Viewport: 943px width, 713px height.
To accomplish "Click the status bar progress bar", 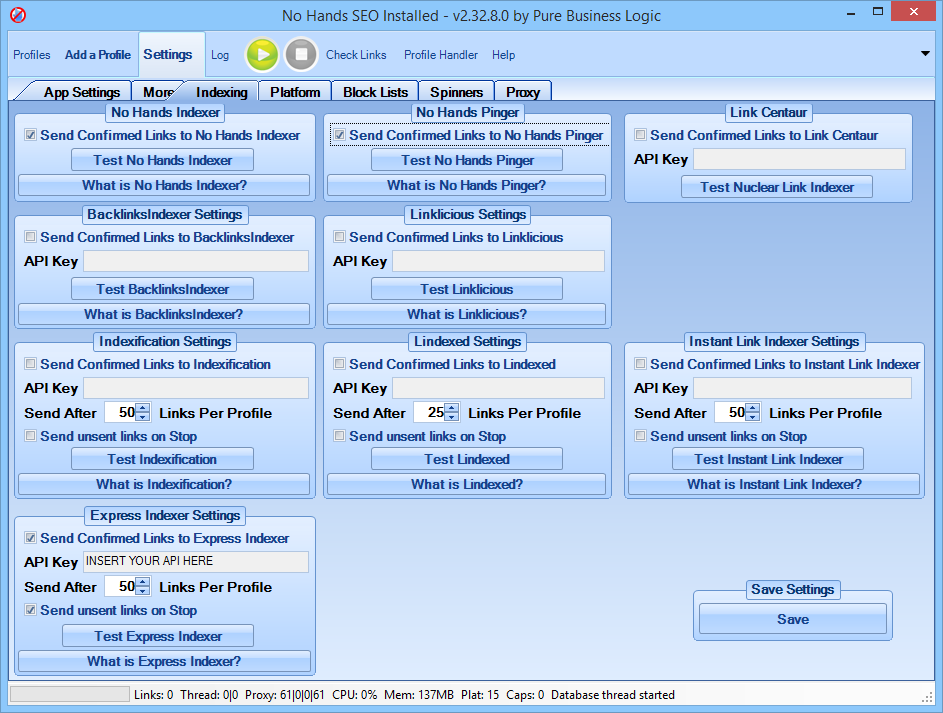I will [x=70, y=694].
